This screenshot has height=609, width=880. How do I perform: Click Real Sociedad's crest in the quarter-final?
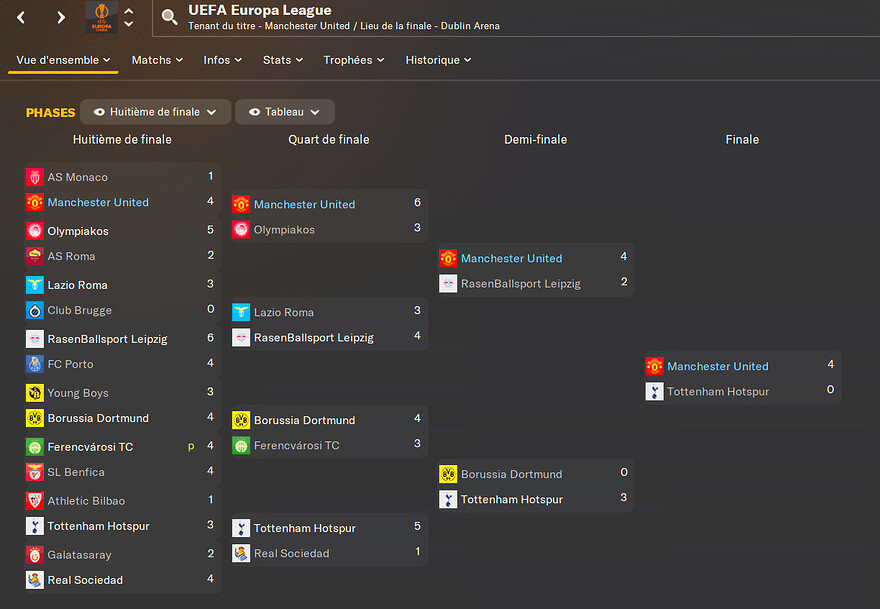[241, 553]
